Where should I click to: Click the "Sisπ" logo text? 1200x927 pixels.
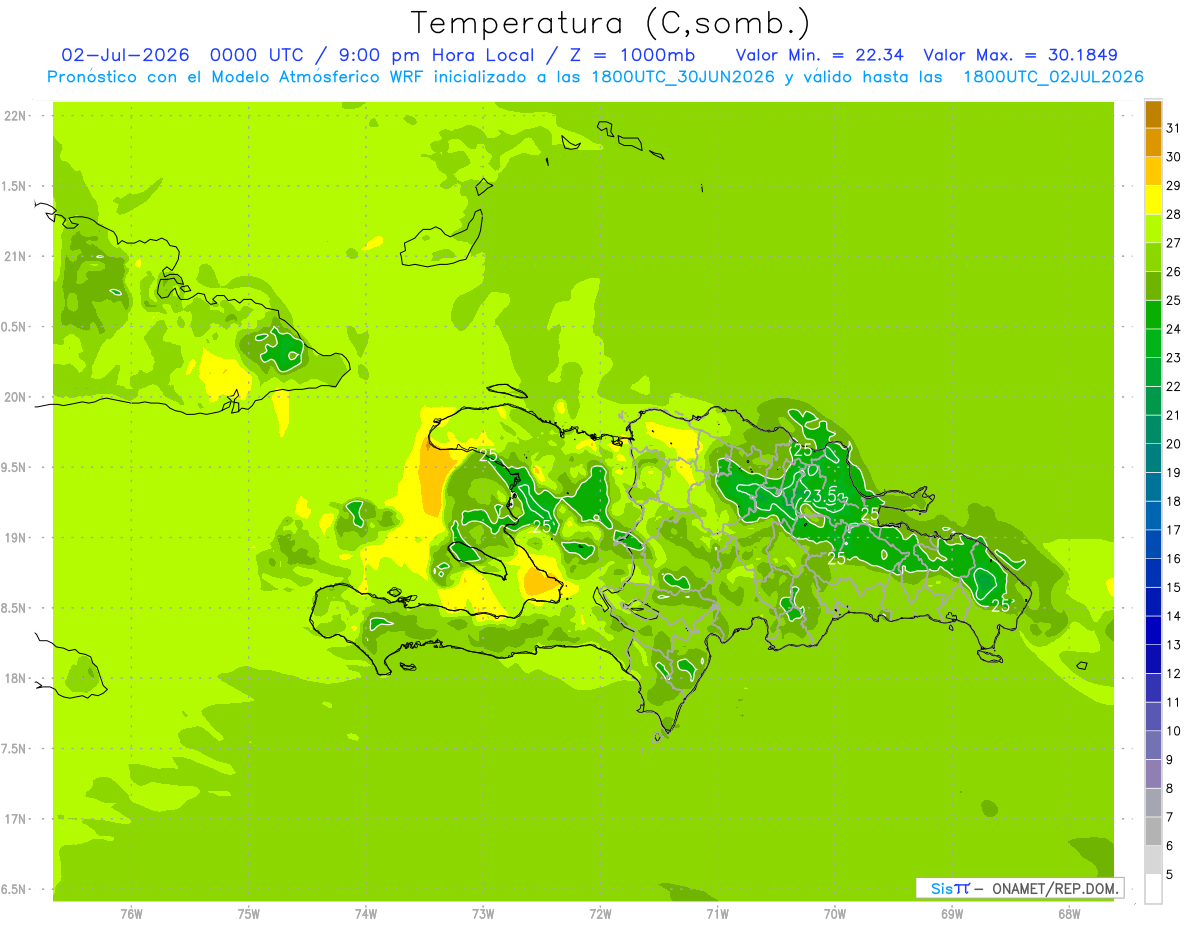tap(950, 888)
